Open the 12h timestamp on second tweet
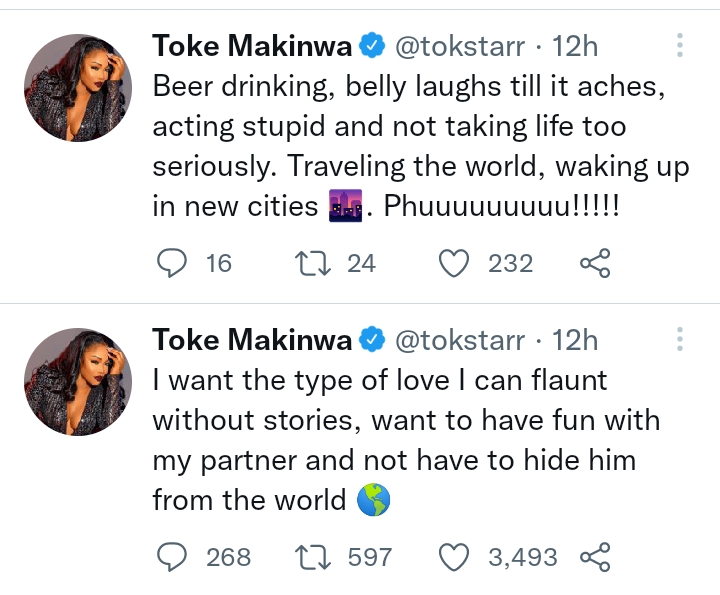 (x=576, y=340)
